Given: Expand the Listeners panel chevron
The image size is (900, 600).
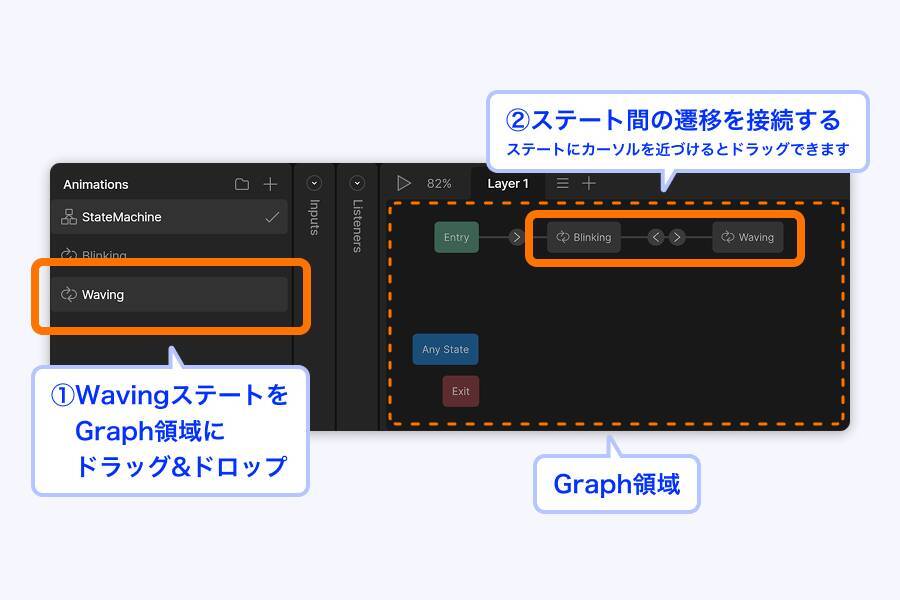Looking at the screenshot, I should 357,184.
